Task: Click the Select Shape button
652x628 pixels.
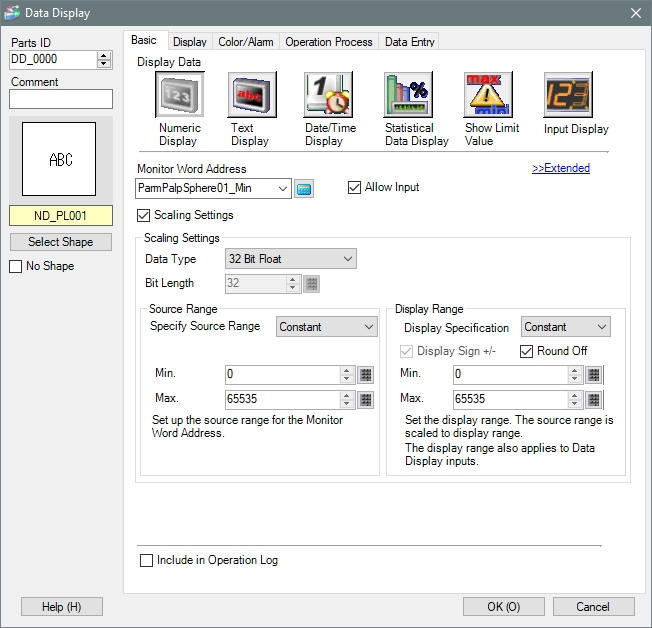Action: [x=60, y=242]
